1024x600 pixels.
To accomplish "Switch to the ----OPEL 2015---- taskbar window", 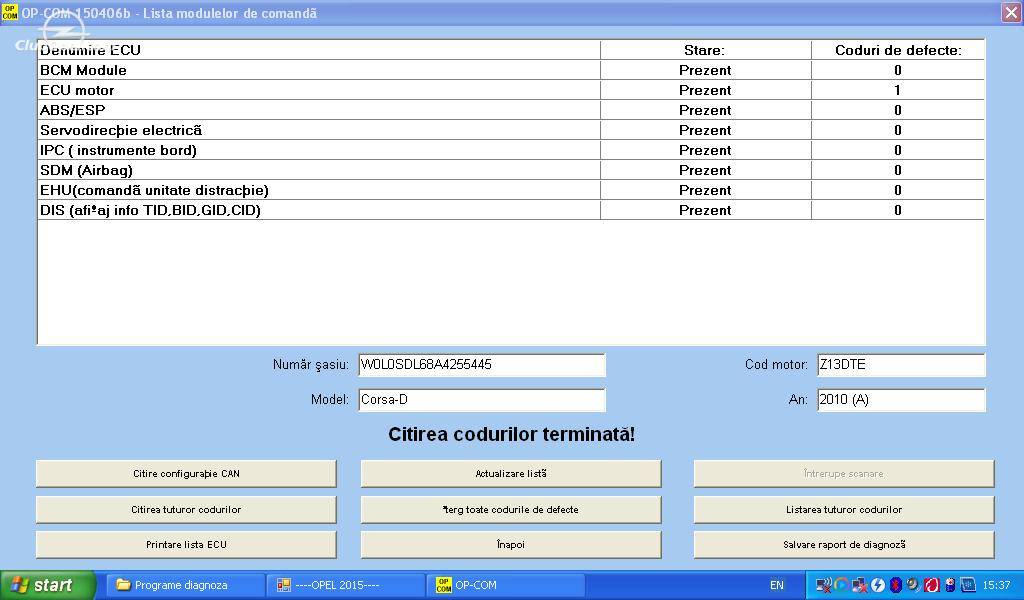I will pos(346,585).
